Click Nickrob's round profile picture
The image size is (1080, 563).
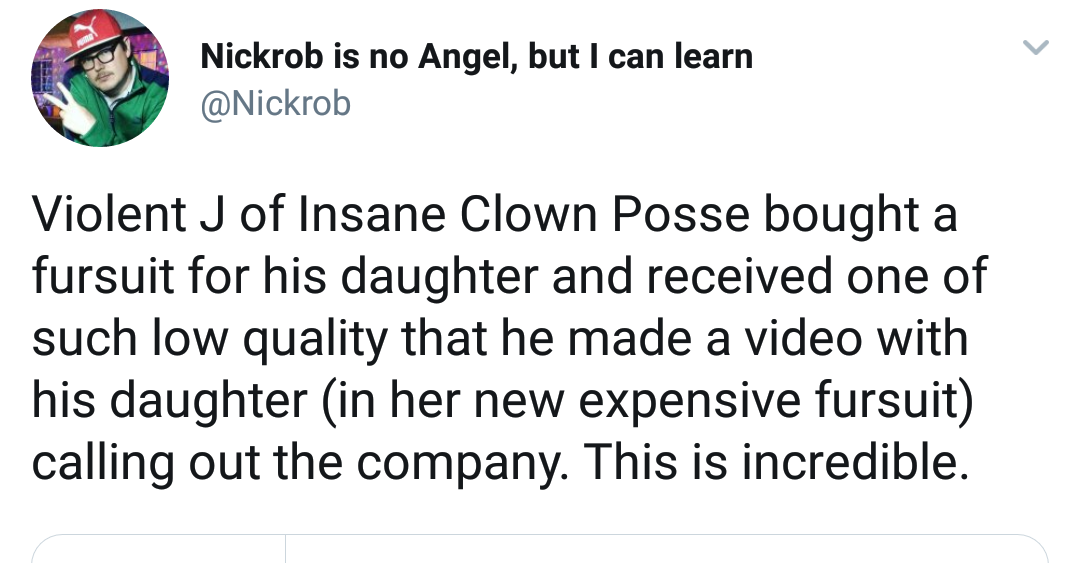click(100, 79)
